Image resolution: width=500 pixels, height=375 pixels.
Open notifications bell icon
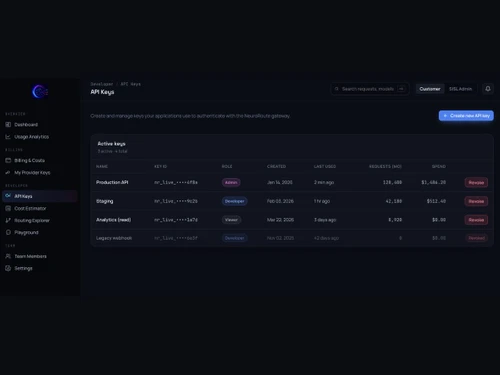(x=488, y=89)
